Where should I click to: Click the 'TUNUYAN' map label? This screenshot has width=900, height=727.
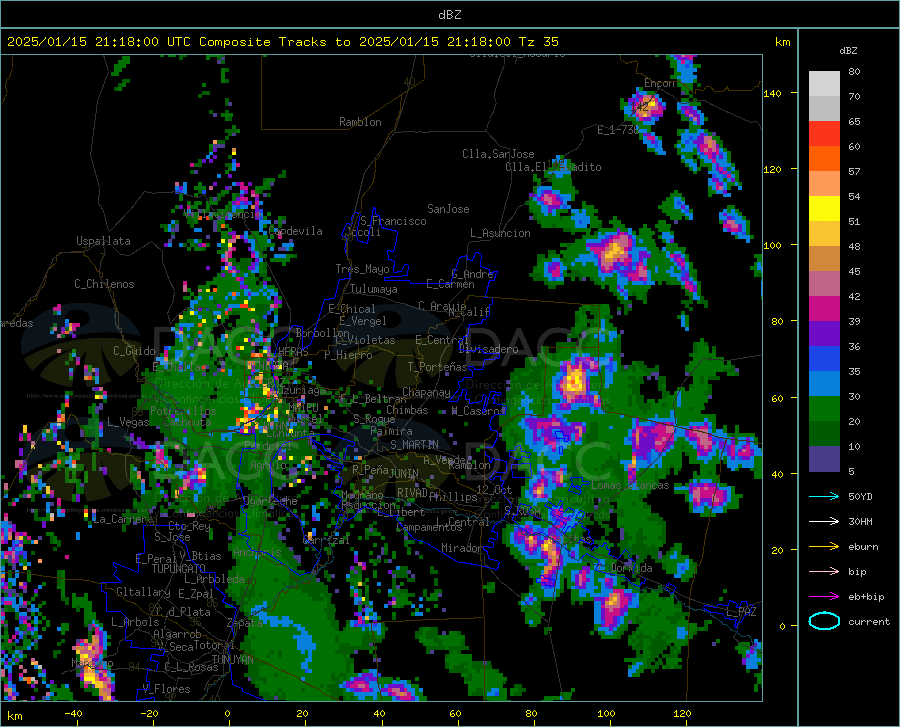pos(232,659)
